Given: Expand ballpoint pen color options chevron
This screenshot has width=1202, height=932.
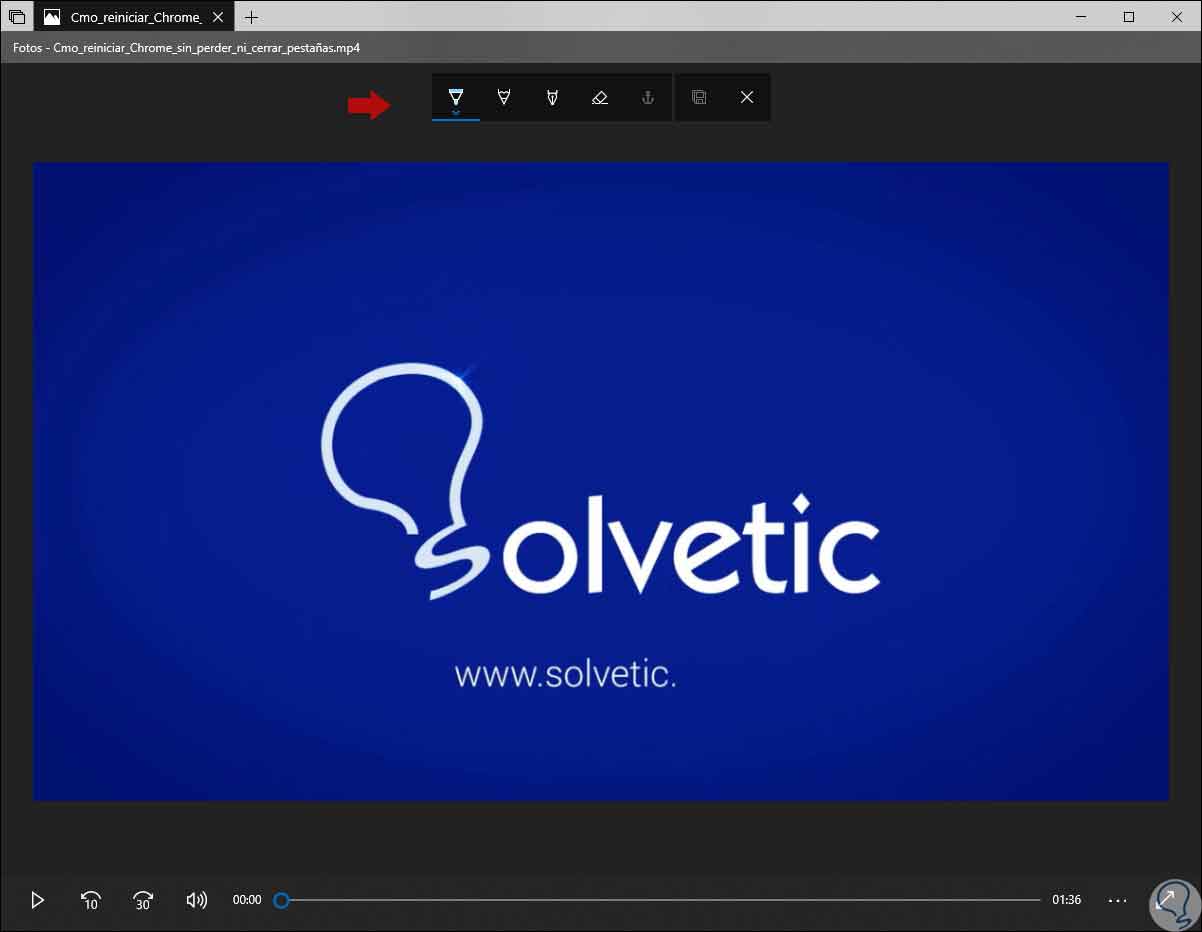Looking at the screenshot, I should point(456,114).
